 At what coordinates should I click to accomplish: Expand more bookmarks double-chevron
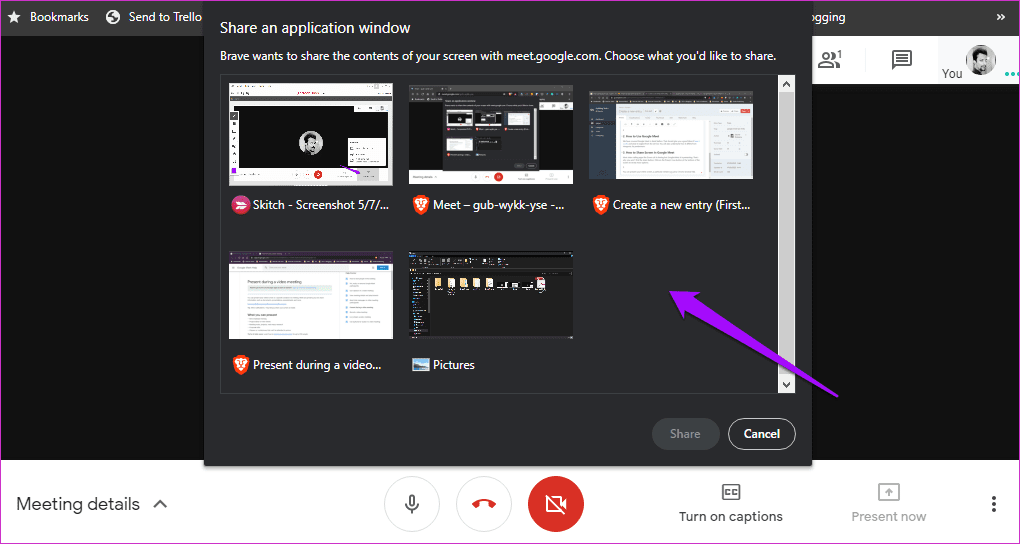coord(1000,17)
